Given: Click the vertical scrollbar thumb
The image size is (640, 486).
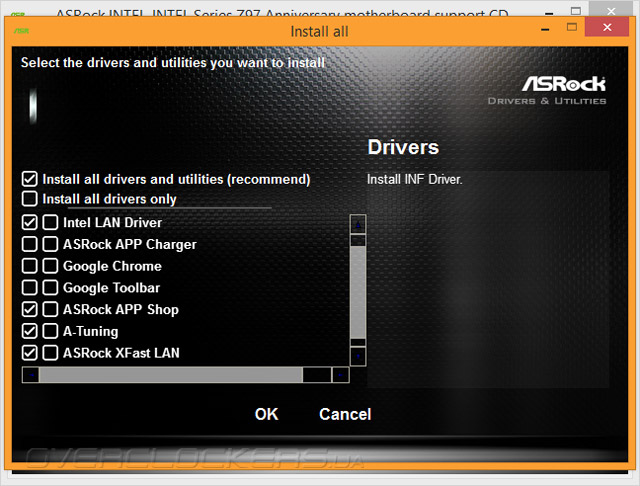Looking at the screenshot, I should pos(358,292).
